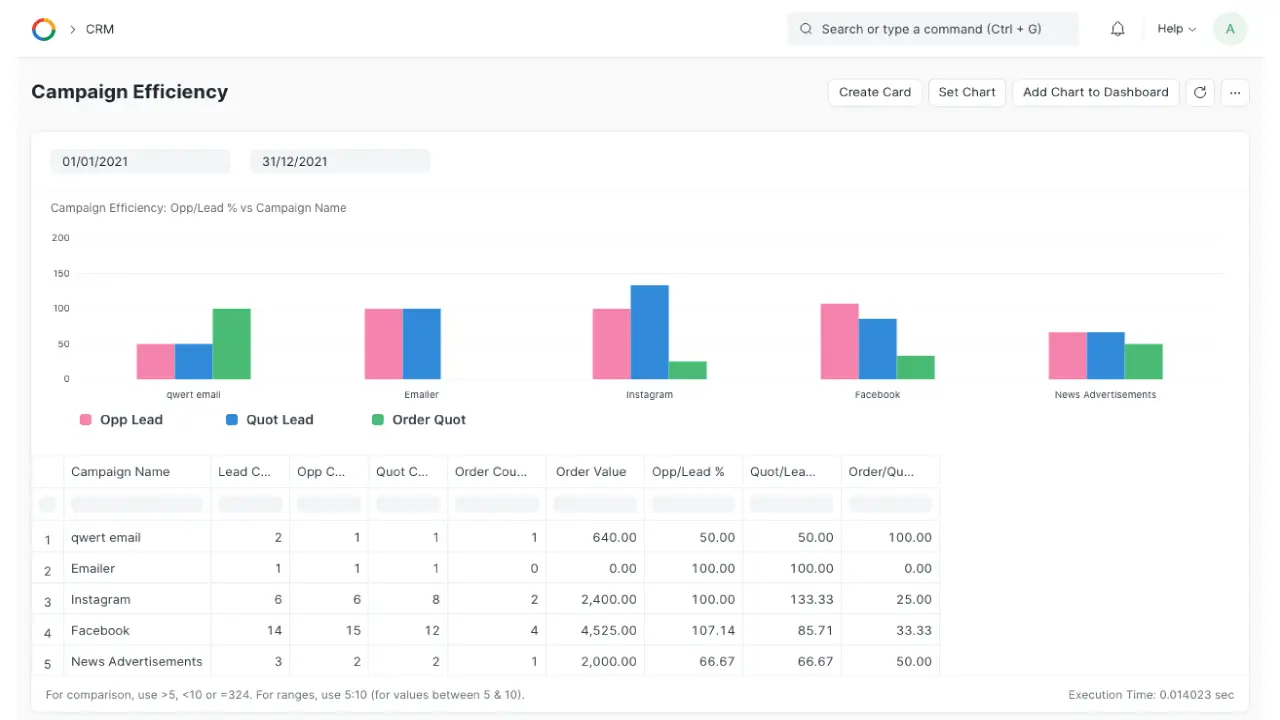Image resolution: width=1280 pixels, height=720 pixels.
Task: Toggle visibility of the Order Quot series
Action: point(418,419)
